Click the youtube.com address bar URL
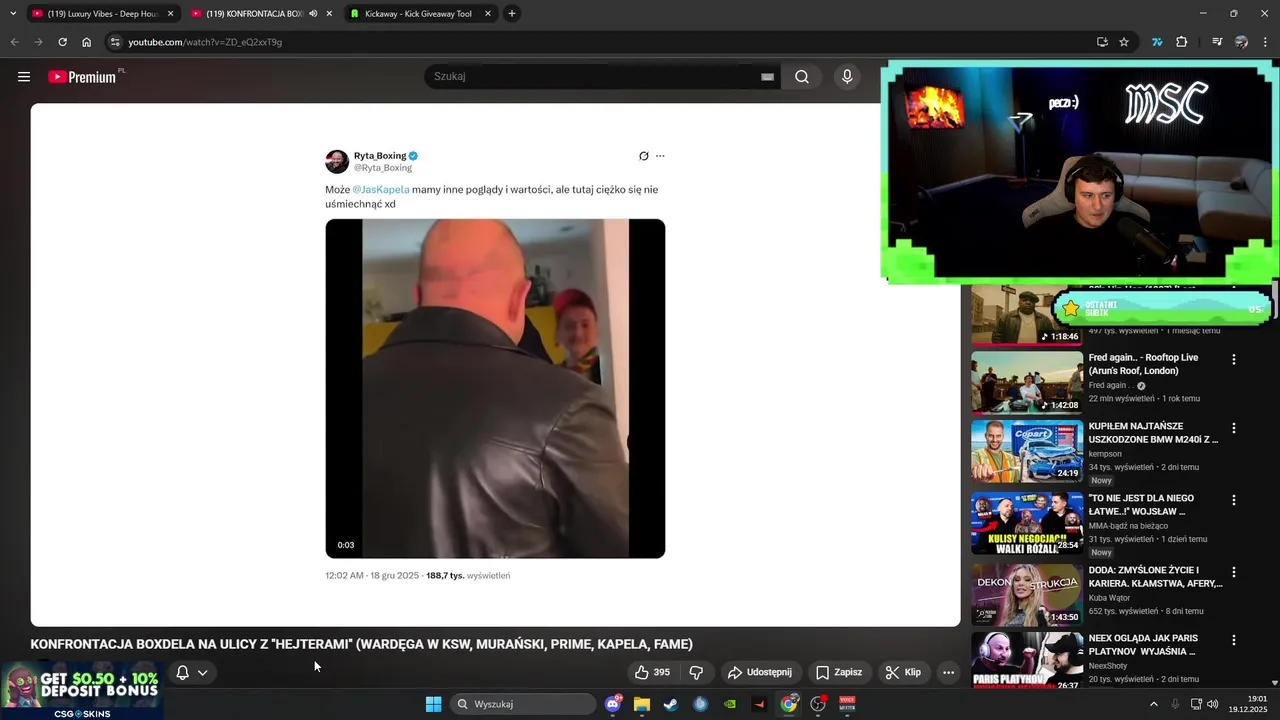The image size is (1280, 720). 205,42
